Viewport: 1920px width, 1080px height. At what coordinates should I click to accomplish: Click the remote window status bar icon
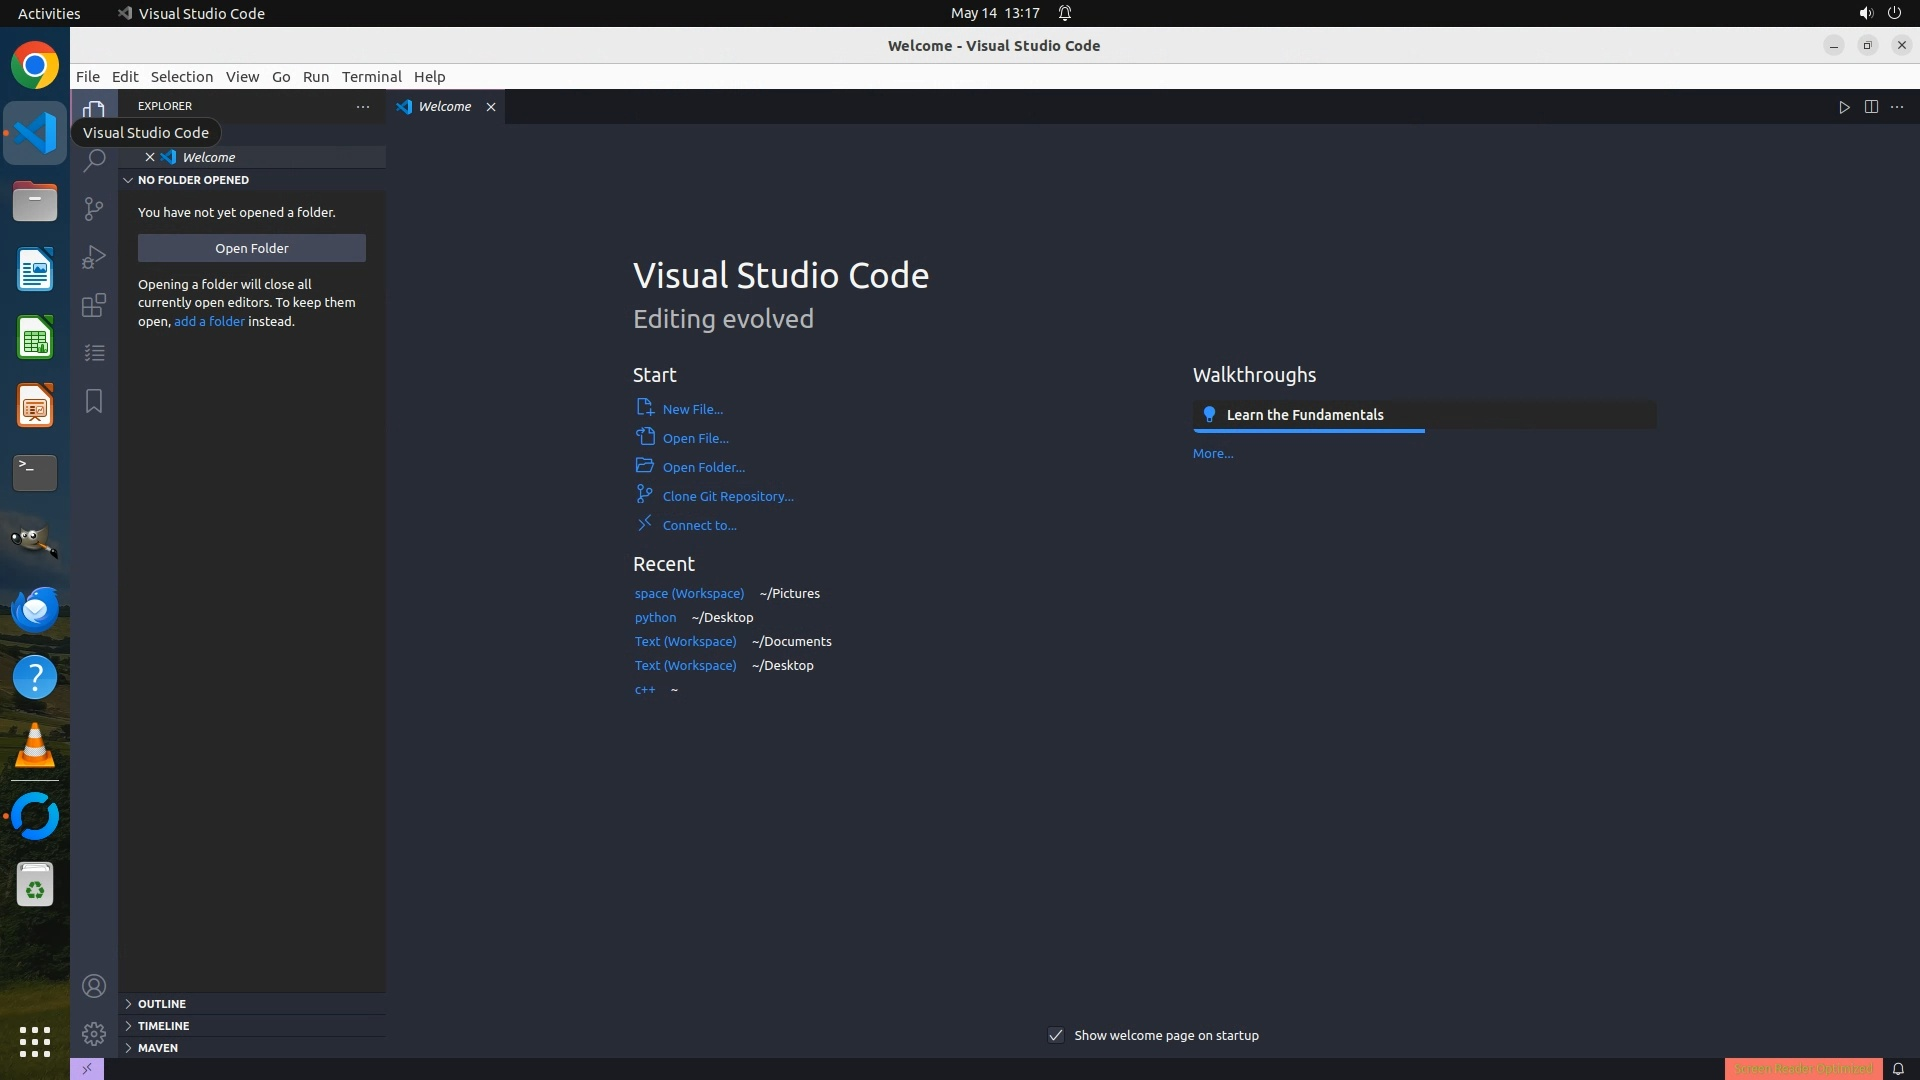[87, 1069]
